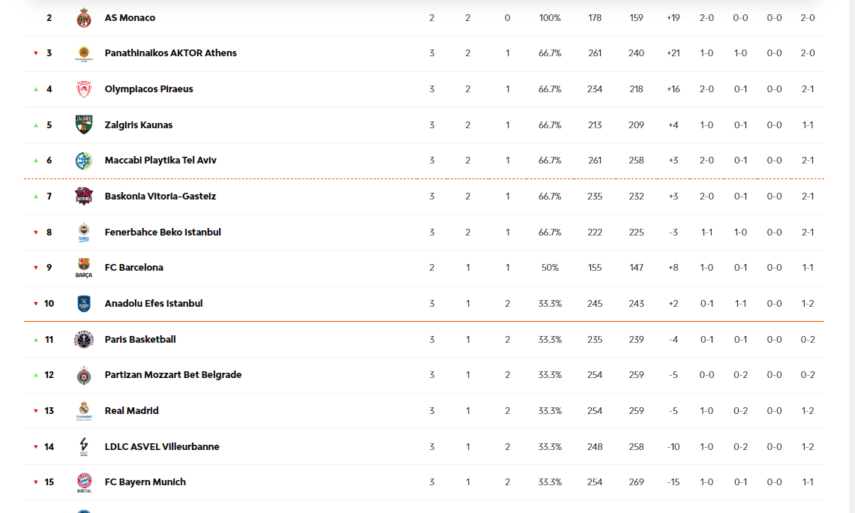Select Panathinaikos AKTOR Athens team name
The height and width of the screenshot is (513, 855).
(171, 53)
